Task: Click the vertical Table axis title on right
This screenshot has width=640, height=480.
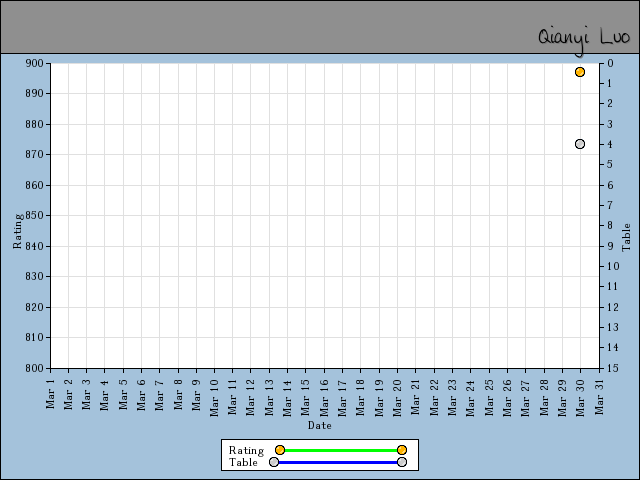Action: 626,237
